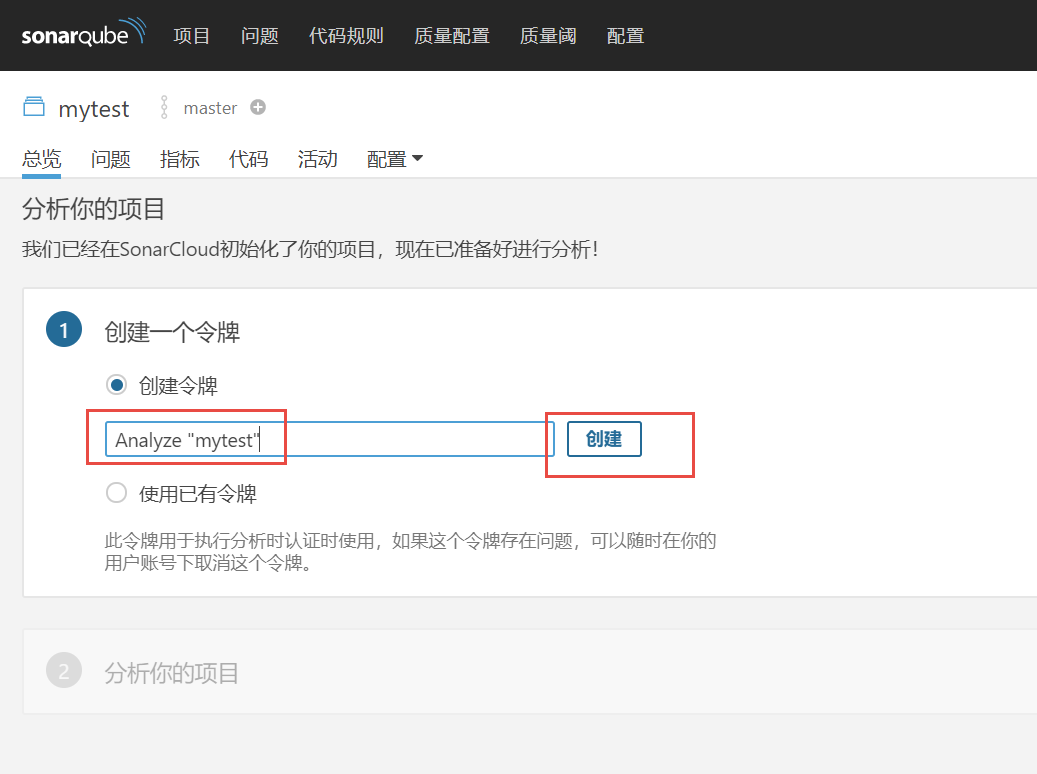Switch to the 指标 tab
1037x774 pixels.
coord(180,159)
